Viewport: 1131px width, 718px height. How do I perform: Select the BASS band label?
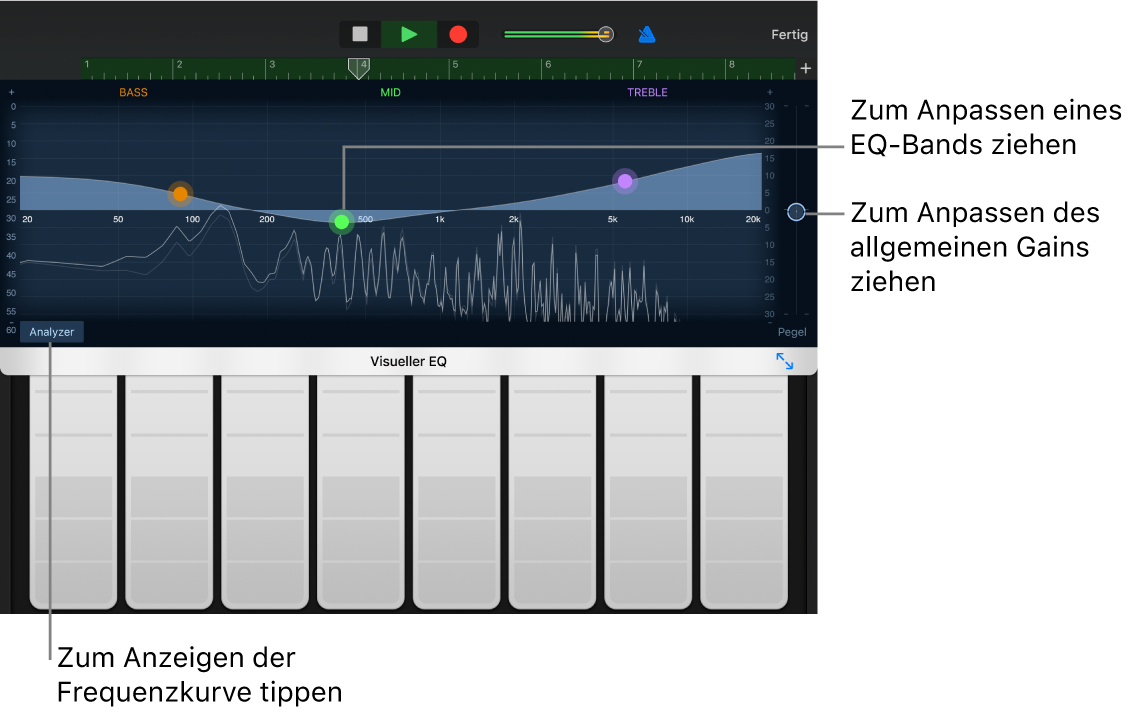pyautogui.click(x=134, y=91)
